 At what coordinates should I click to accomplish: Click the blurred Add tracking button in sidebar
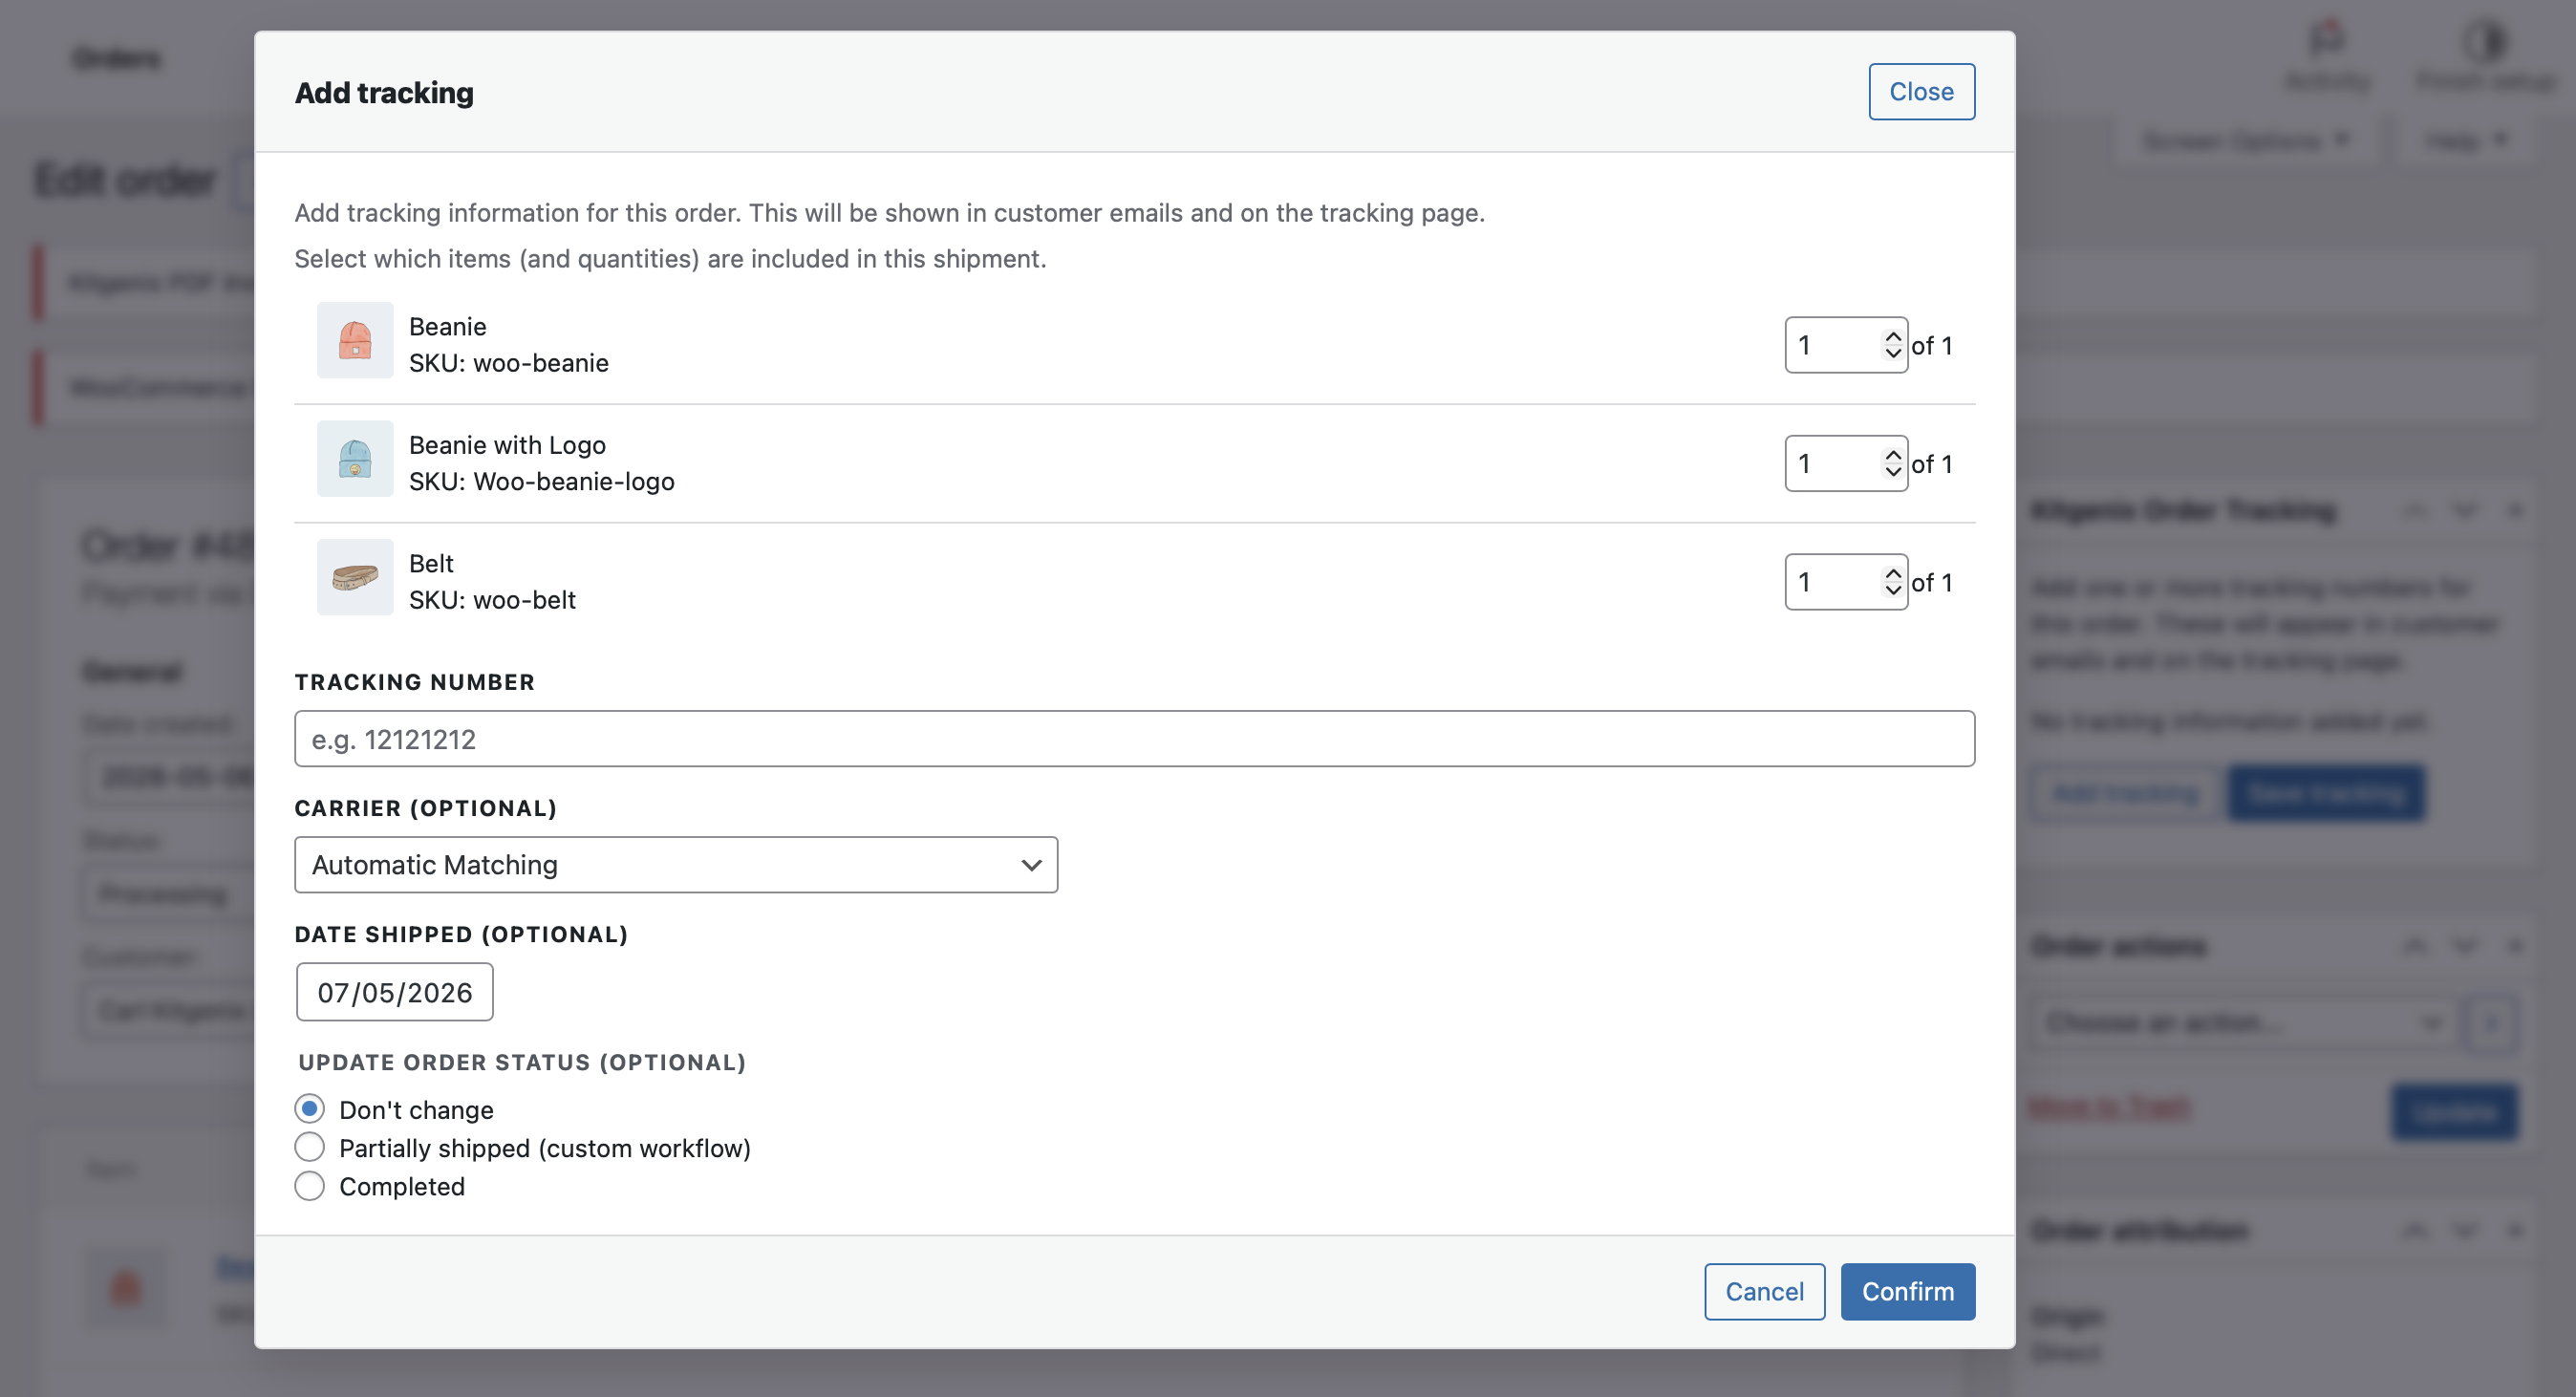click(2126, 793)
